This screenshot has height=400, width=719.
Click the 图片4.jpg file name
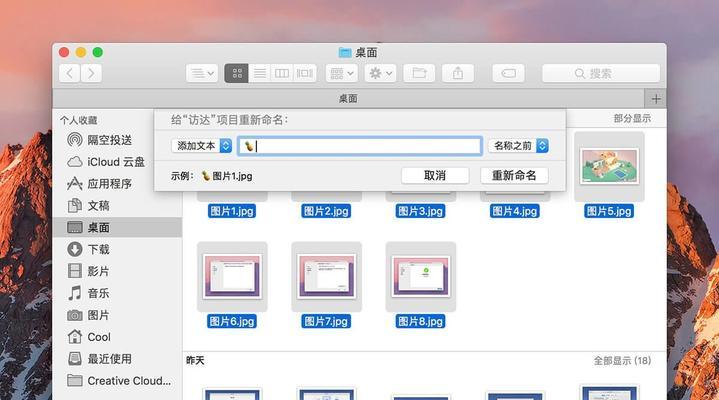(x=515, y=211)
